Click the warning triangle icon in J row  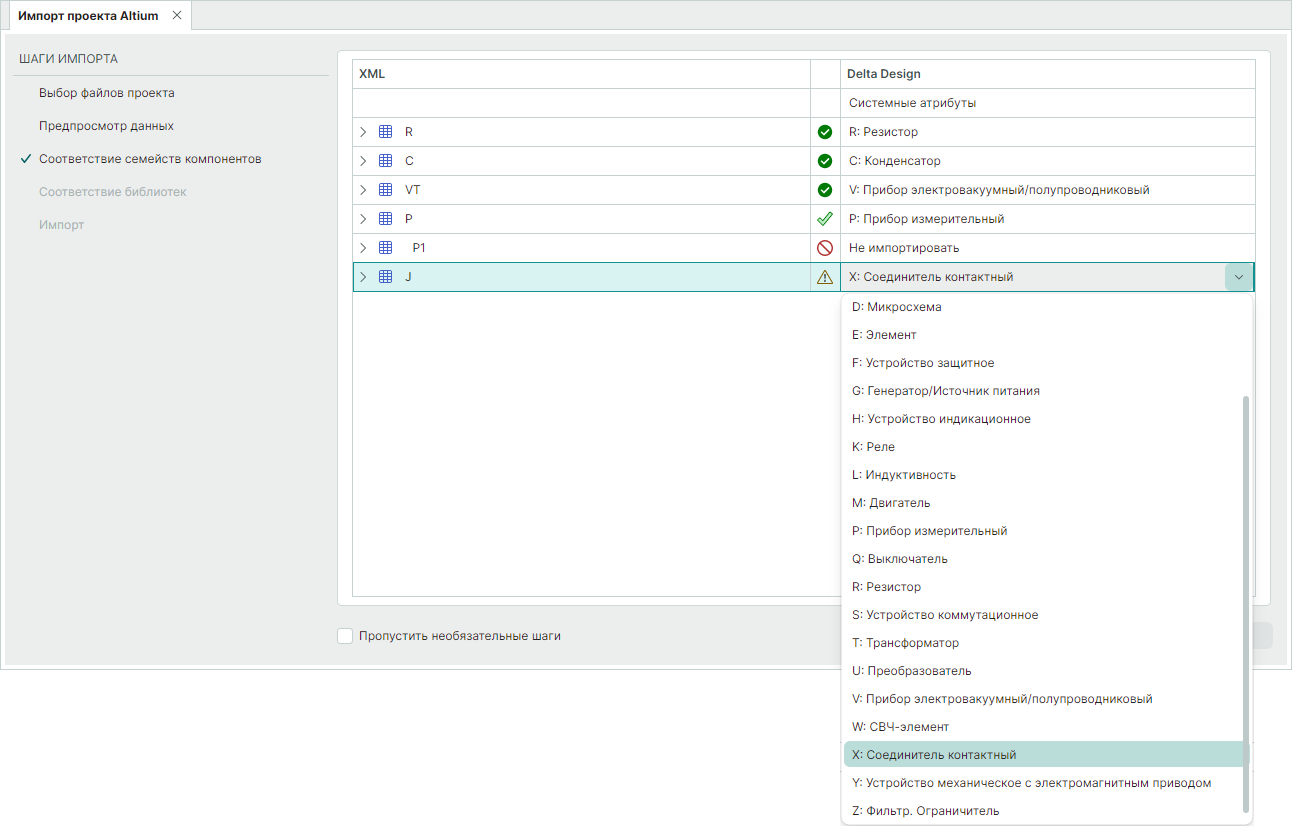(825, 277)
